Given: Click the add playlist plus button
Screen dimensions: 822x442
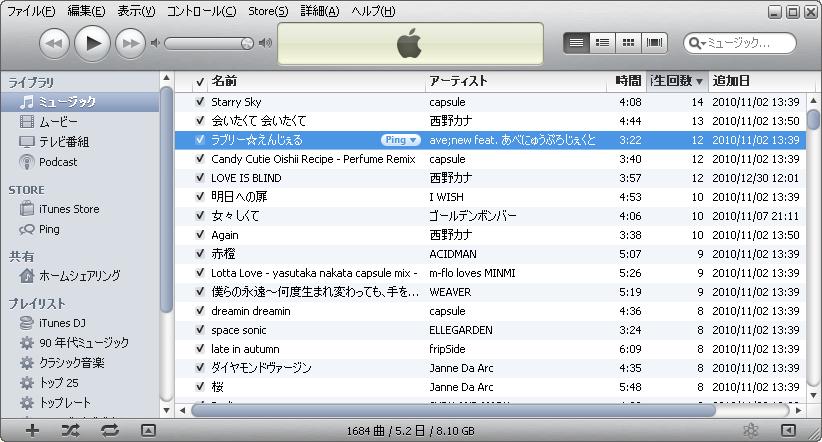Looking at the screenshot, I should click(x=33, y=430).
